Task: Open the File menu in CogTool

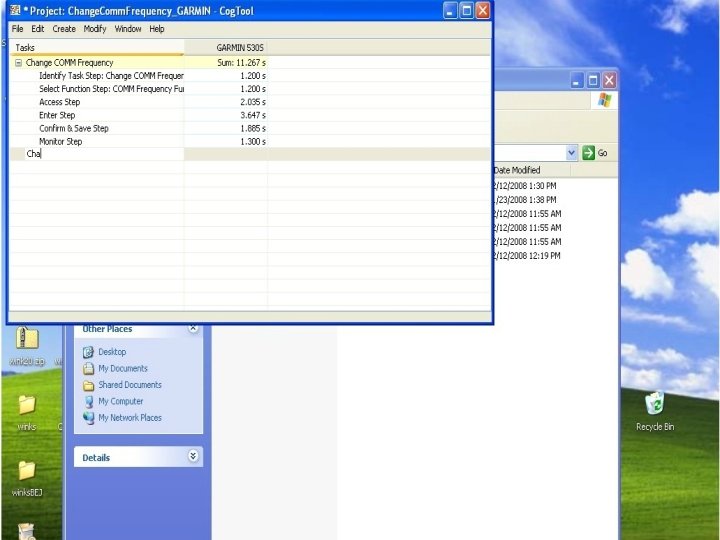Action: point(17,29)
